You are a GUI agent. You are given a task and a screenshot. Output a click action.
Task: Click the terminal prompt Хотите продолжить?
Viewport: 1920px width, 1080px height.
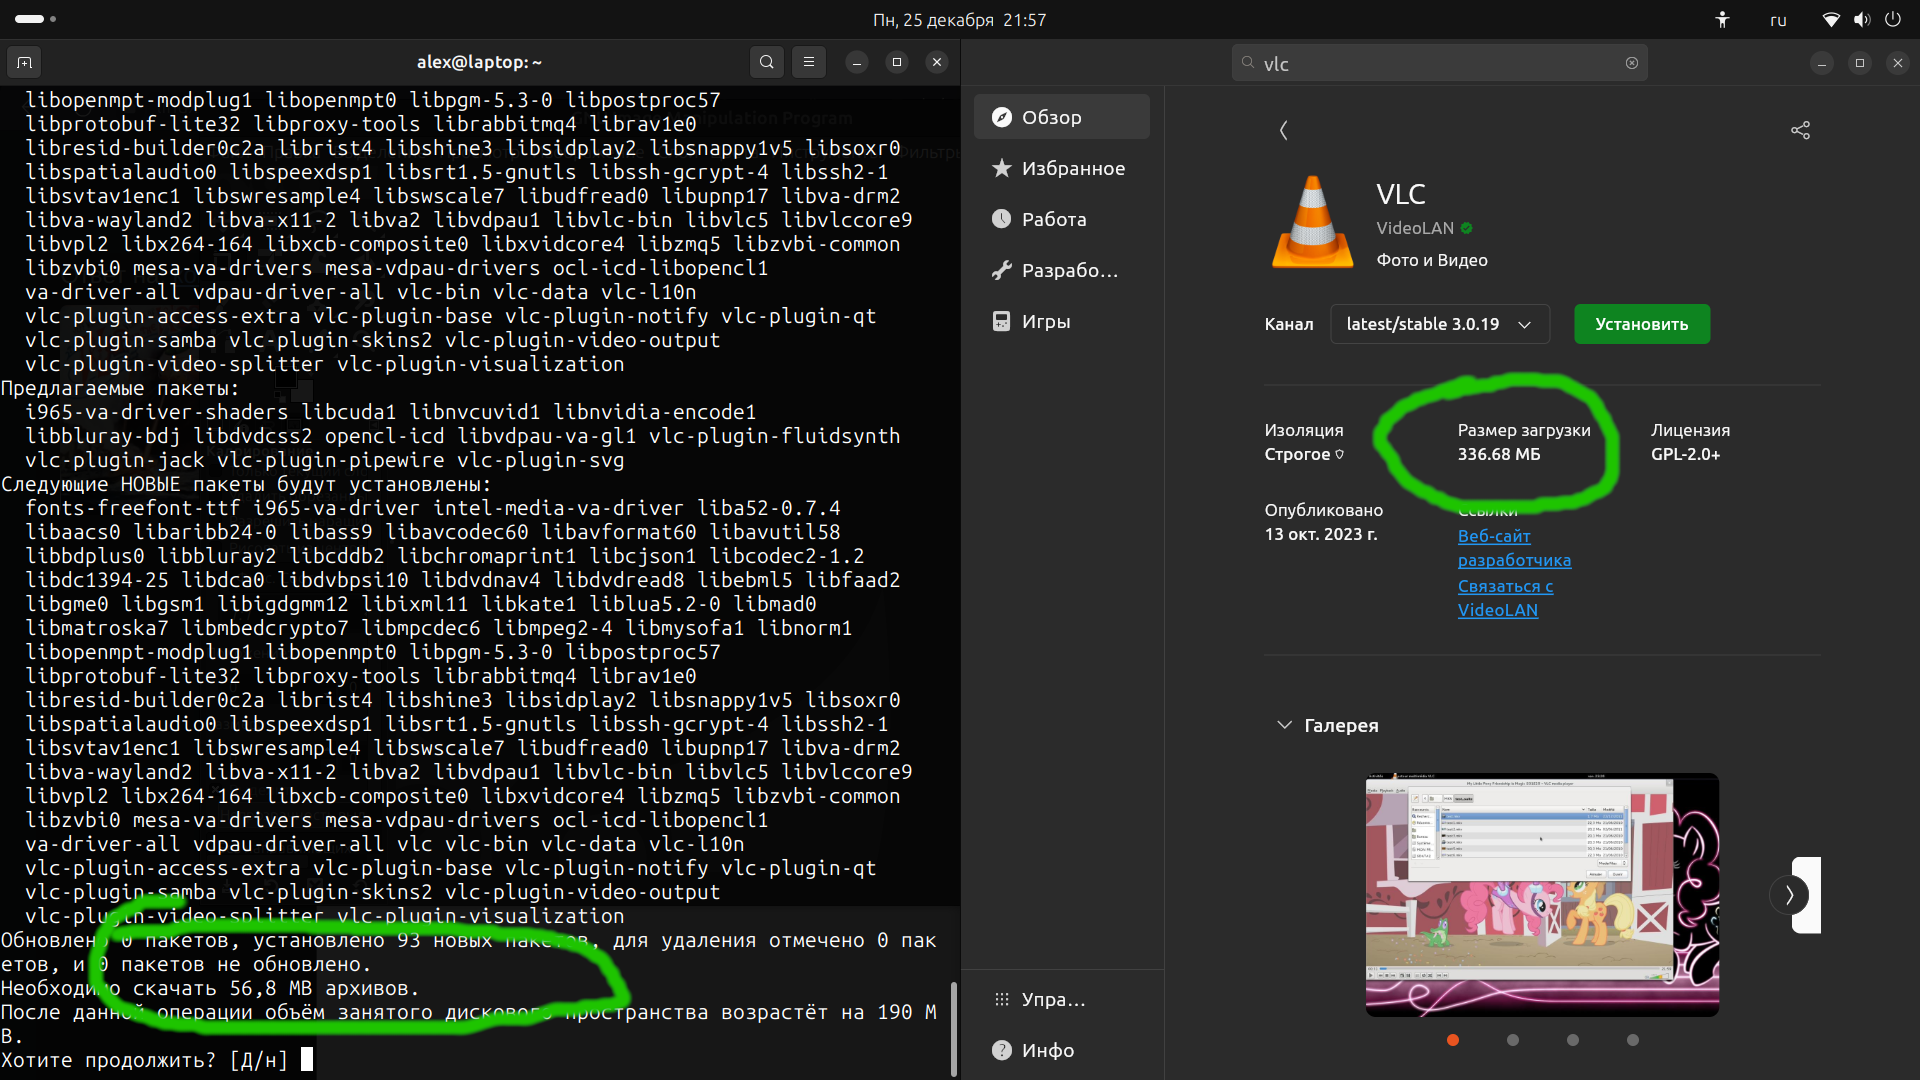point(108,1060)
